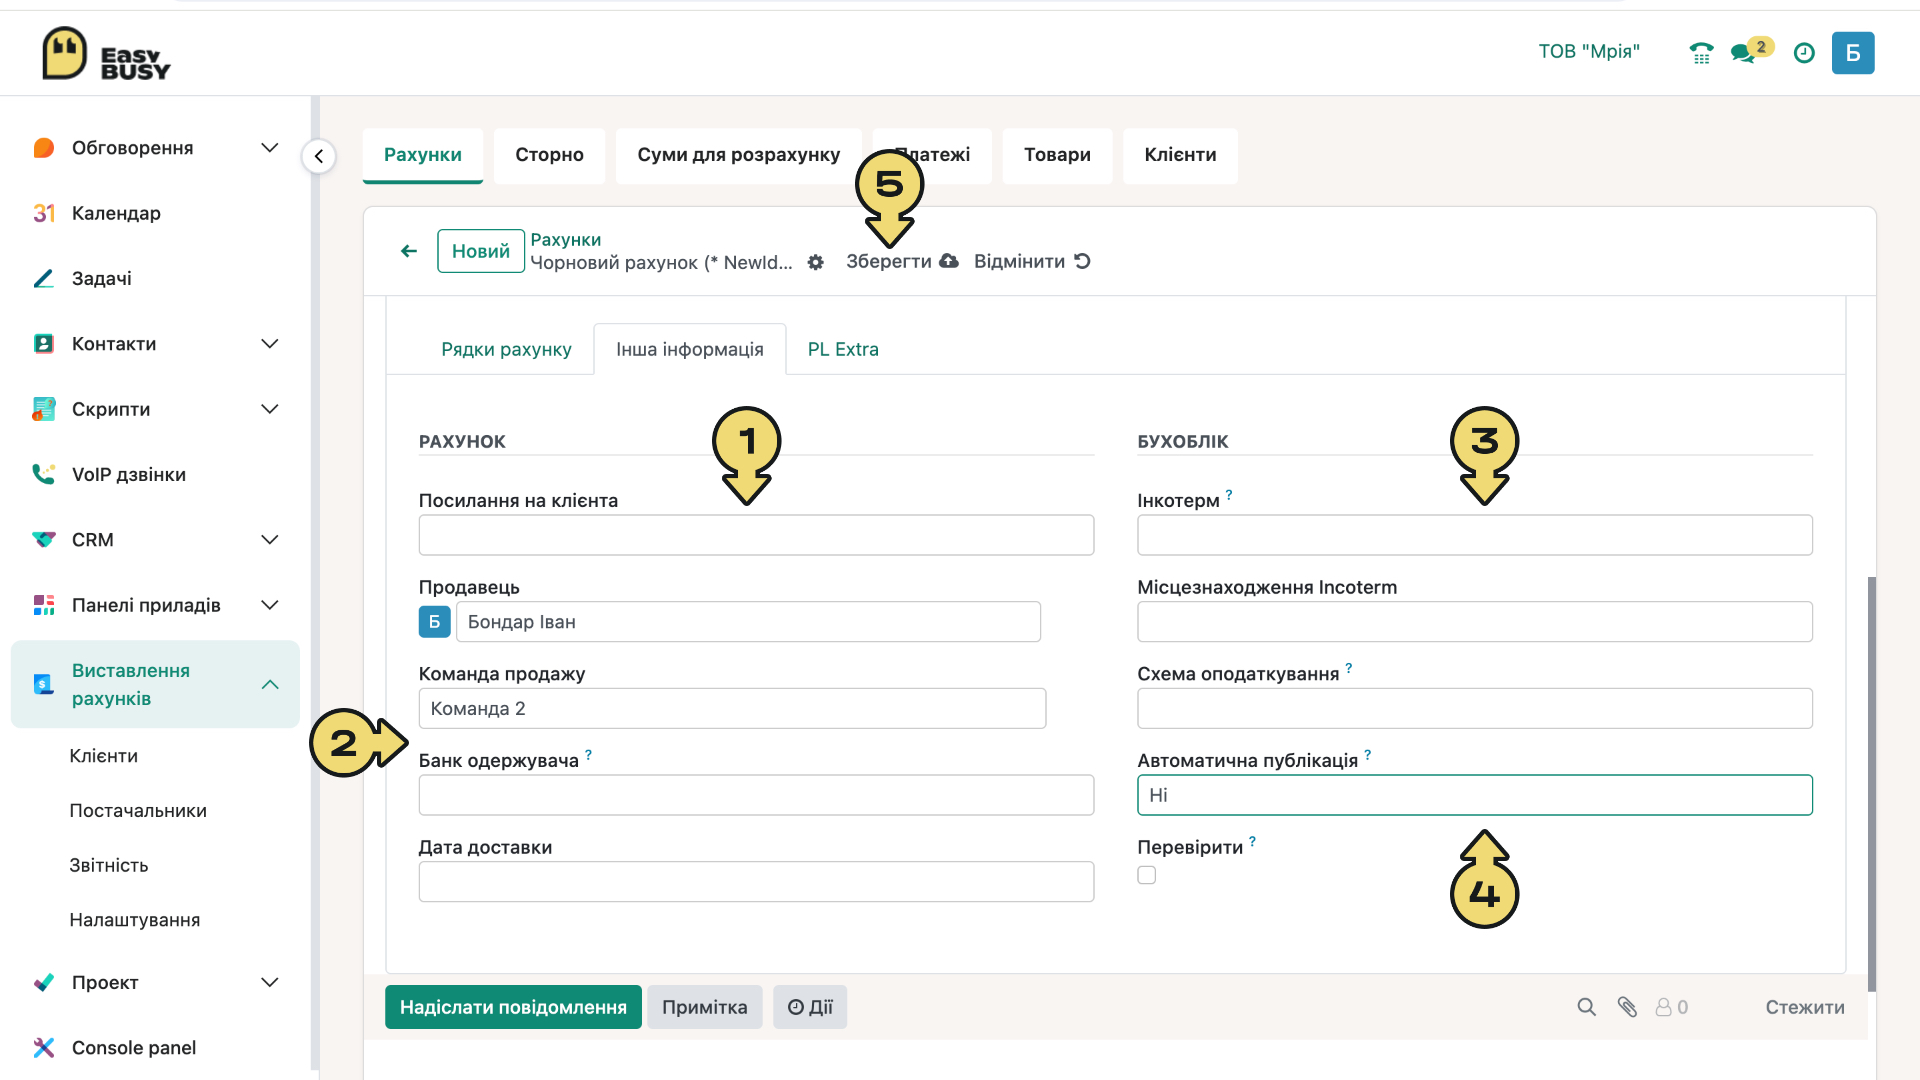
Task: Switch to PL Extra tab
Action: coord(843,349)
